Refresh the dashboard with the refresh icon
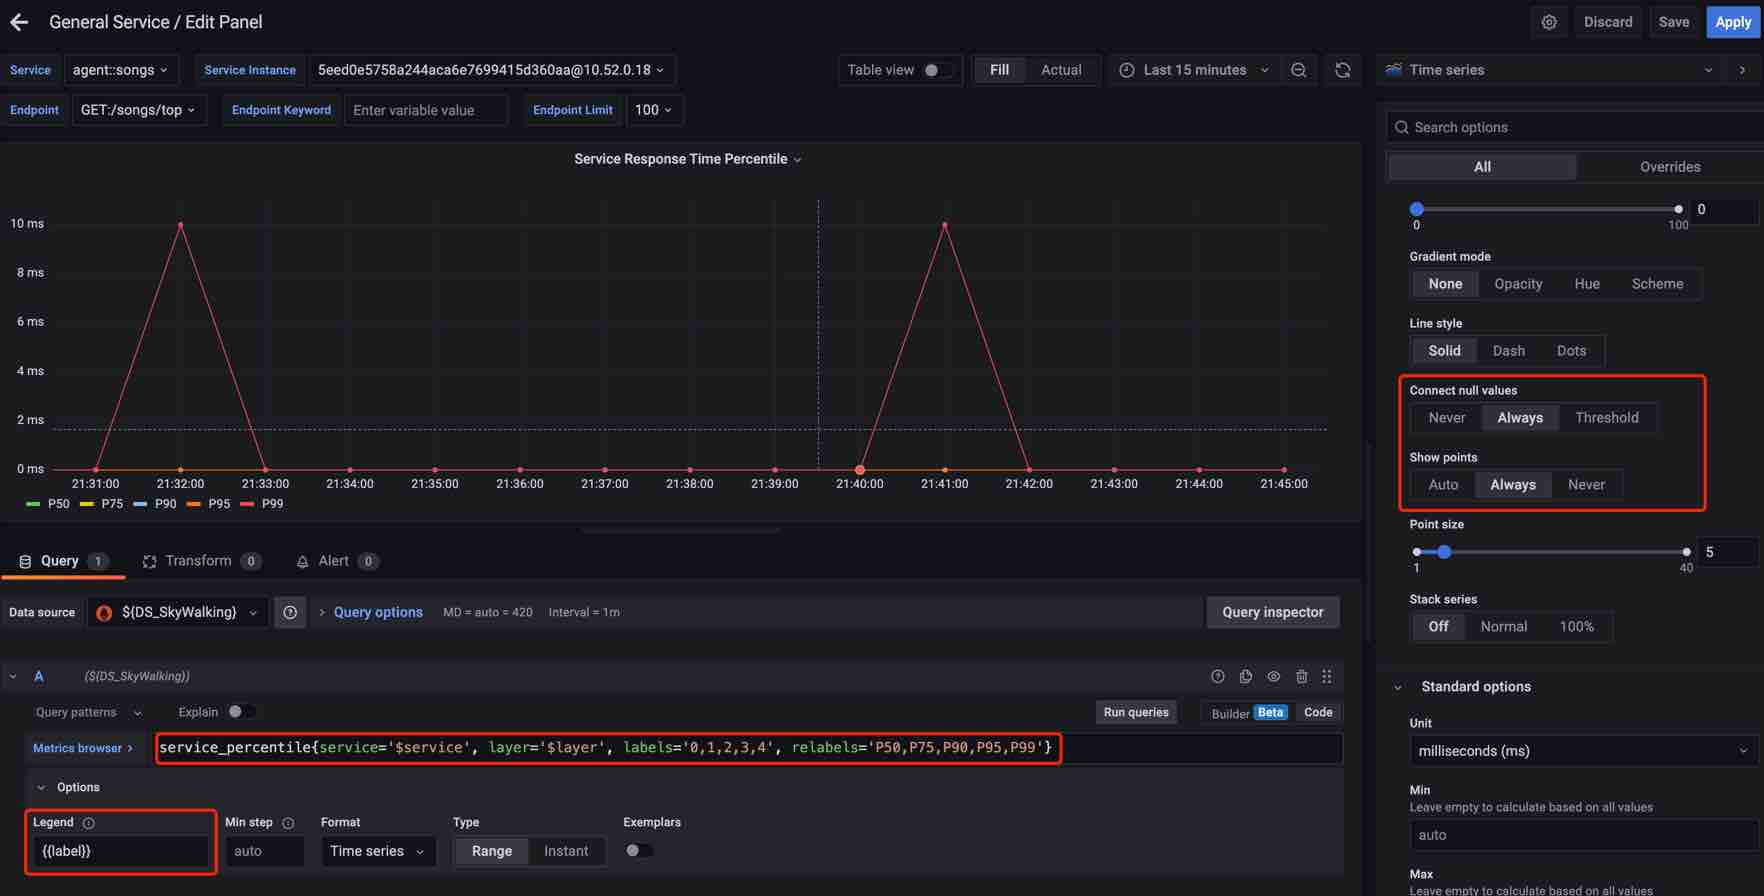1764x896 pixels. tap(1343, 70)
